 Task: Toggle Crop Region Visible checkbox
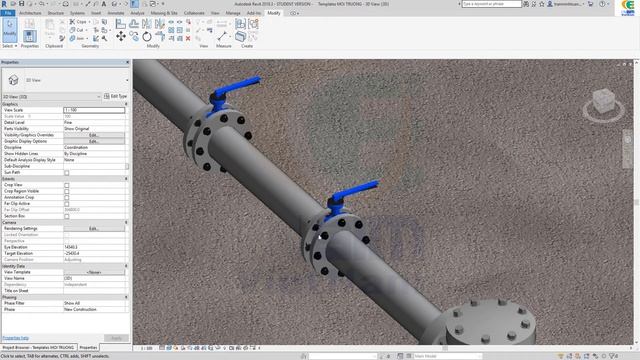coord(67,191)
